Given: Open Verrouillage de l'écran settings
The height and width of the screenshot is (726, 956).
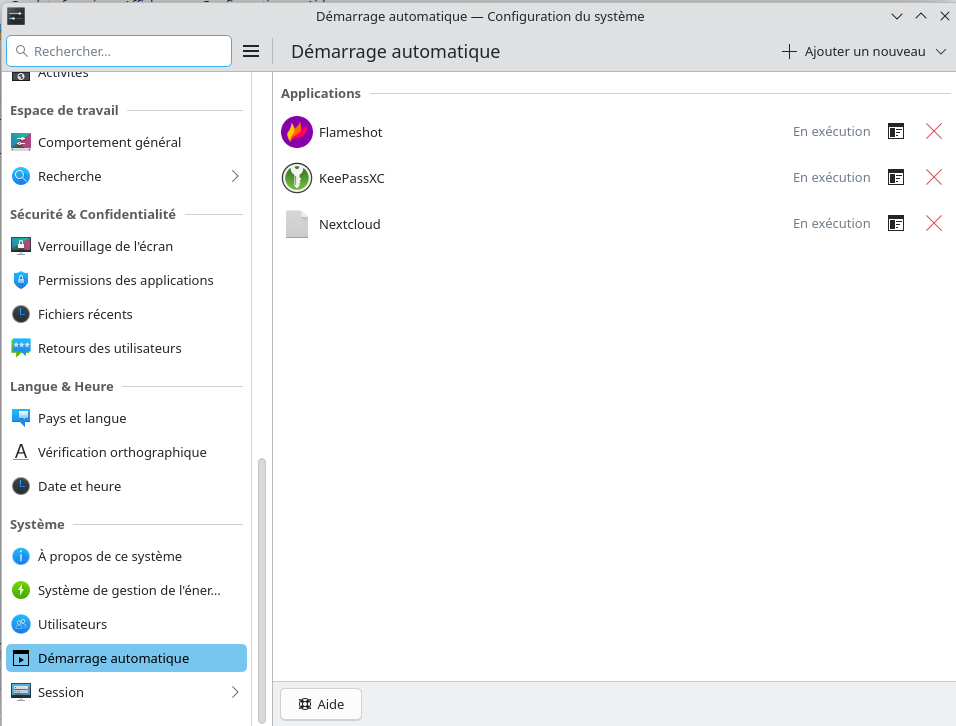Looking at the screenshot, I should tap(105, 246).
